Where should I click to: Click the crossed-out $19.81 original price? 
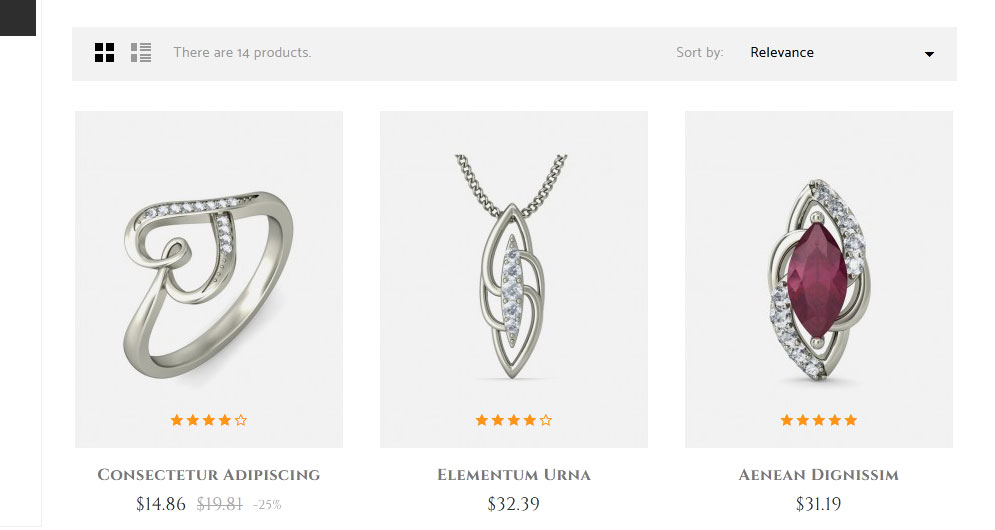coord(220,504)
